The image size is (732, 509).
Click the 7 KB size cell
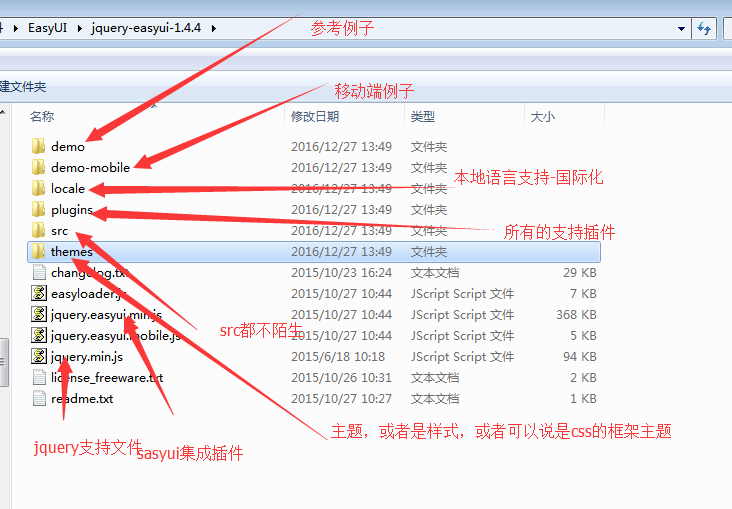(x=583, y=294)
